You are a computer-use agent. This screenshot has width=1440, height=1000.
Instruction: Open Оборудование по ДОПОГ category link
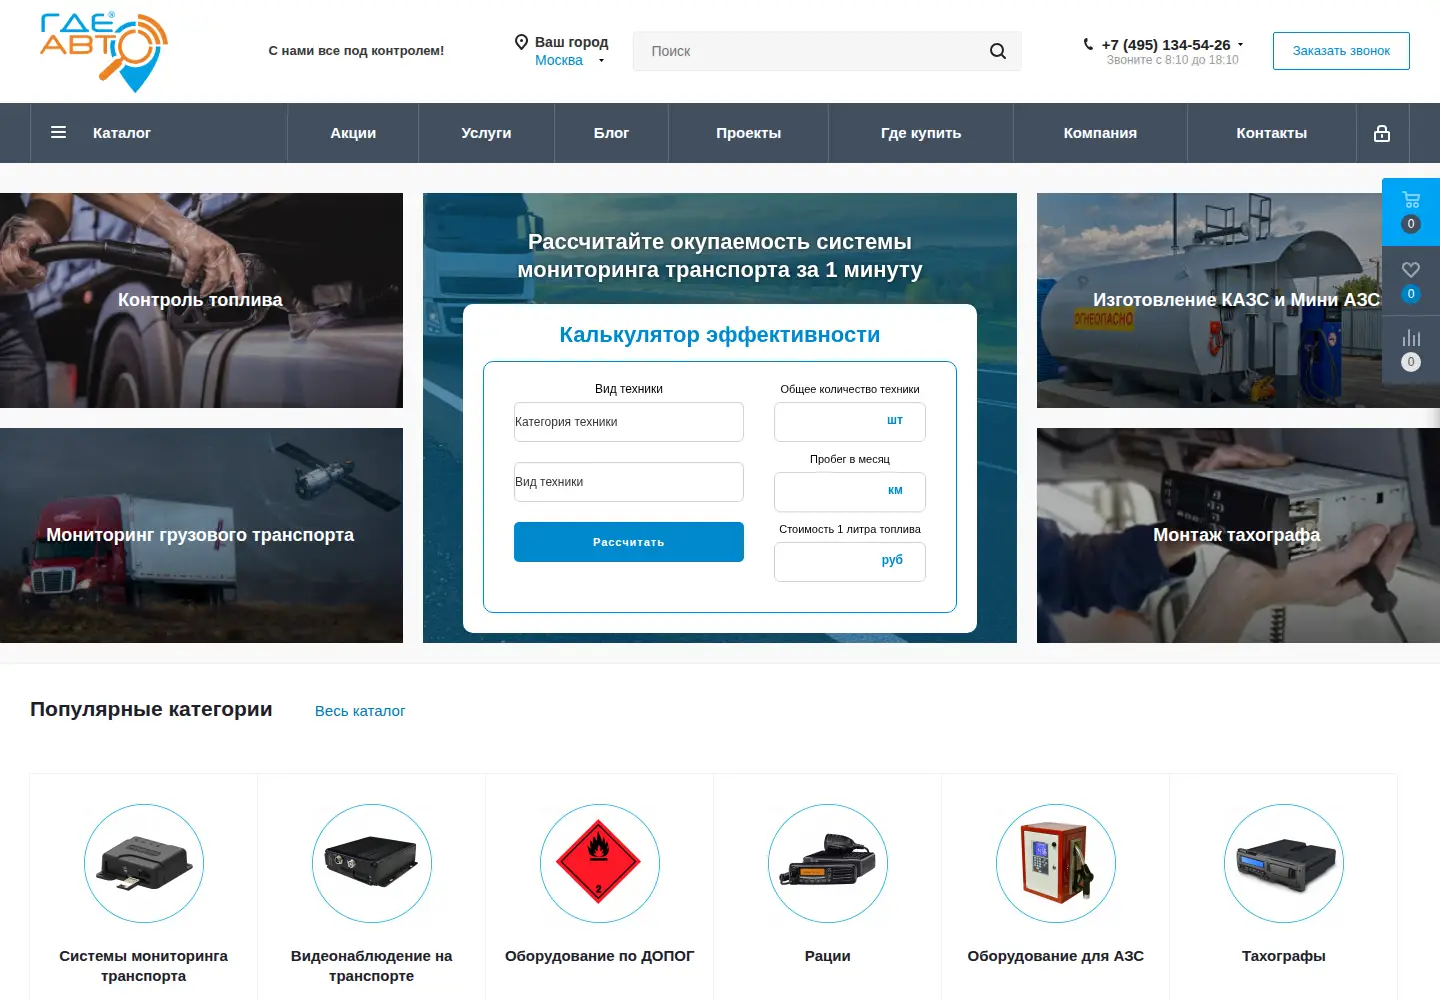point(600,956)
